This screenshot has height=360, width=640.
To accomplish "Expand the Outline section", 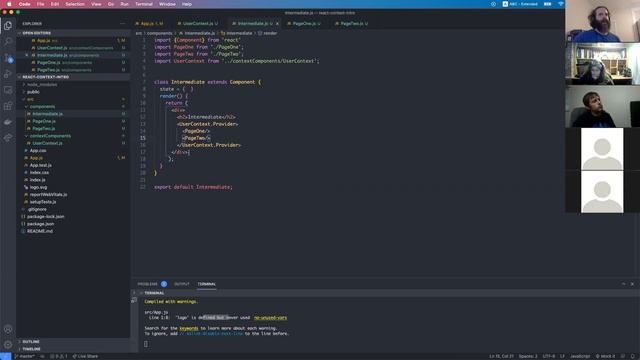I will 73,342.
